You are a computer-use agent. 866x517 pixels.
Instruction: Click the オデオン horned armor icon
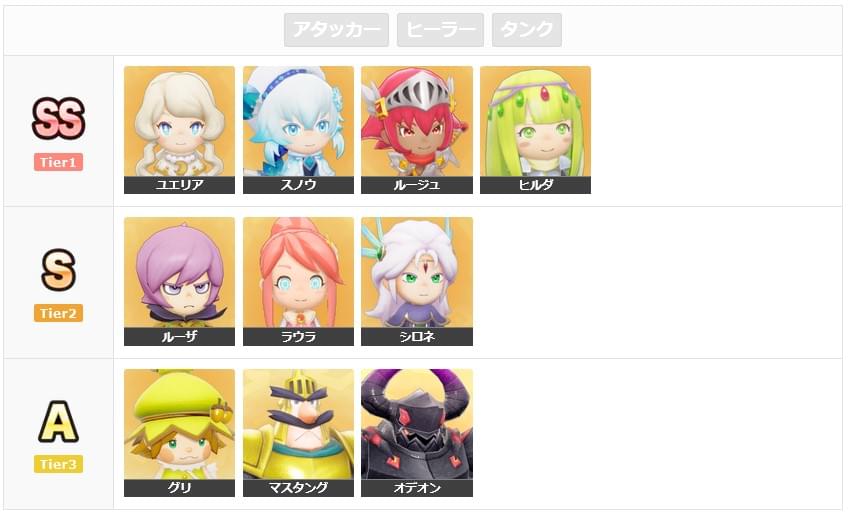click(x=417, y=433)
